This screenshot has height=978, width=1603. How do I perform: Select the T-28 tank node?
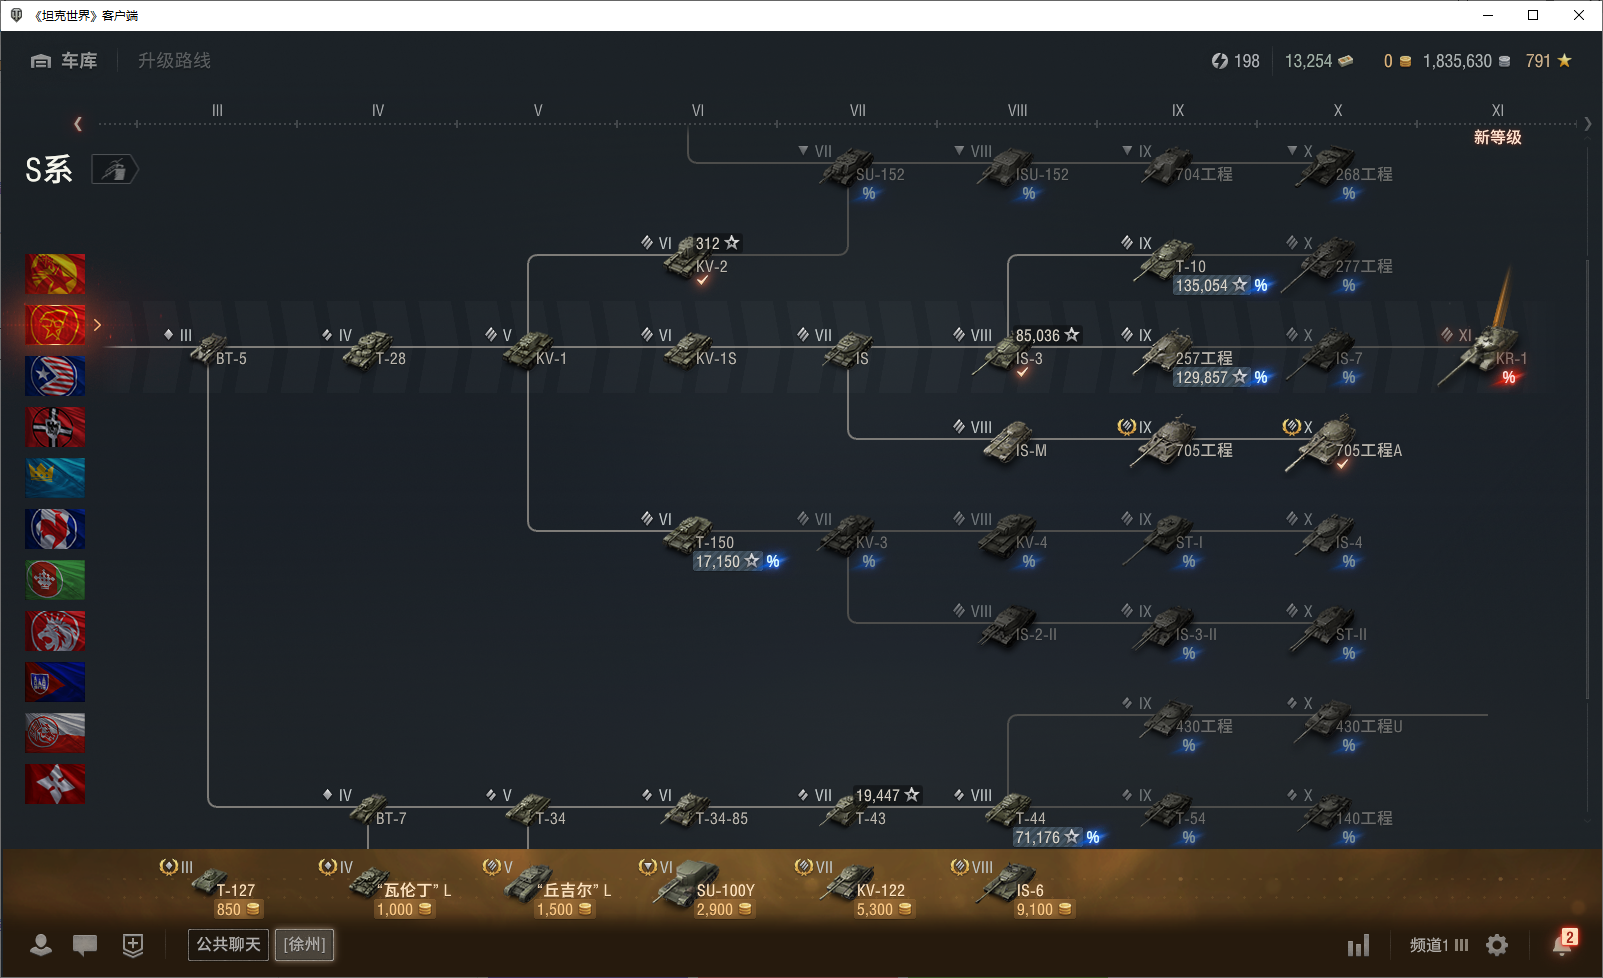pyautogui.click(x=368, y=349)
